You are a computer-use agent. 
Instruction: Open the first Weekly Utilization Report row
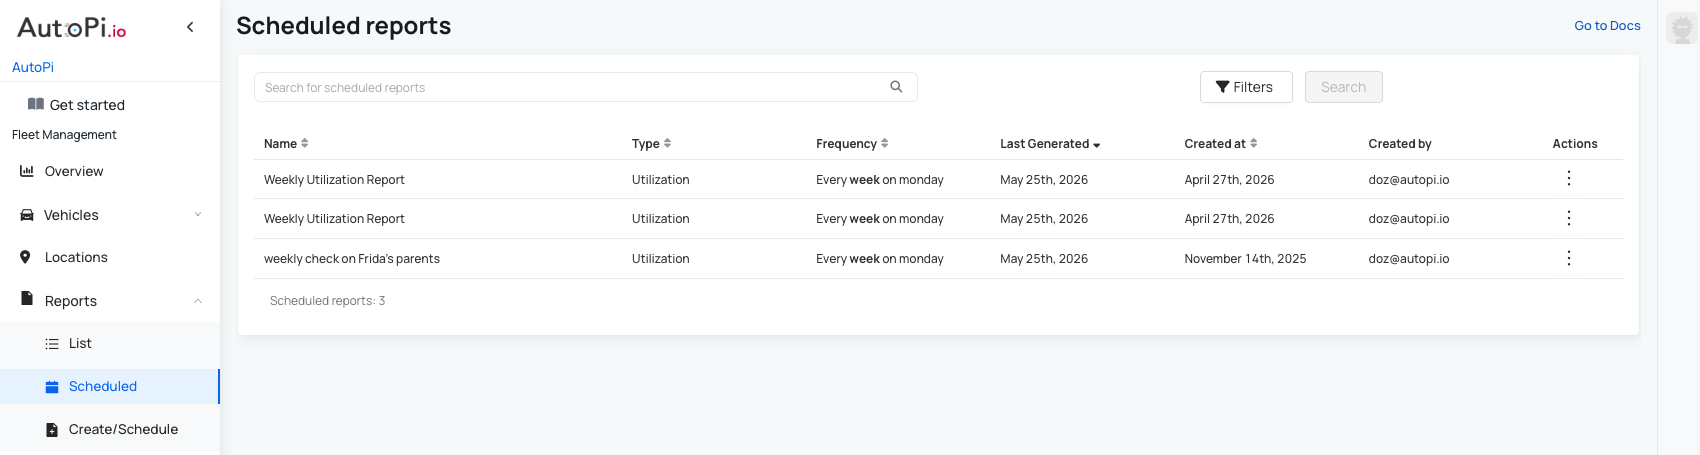point(938,180)
